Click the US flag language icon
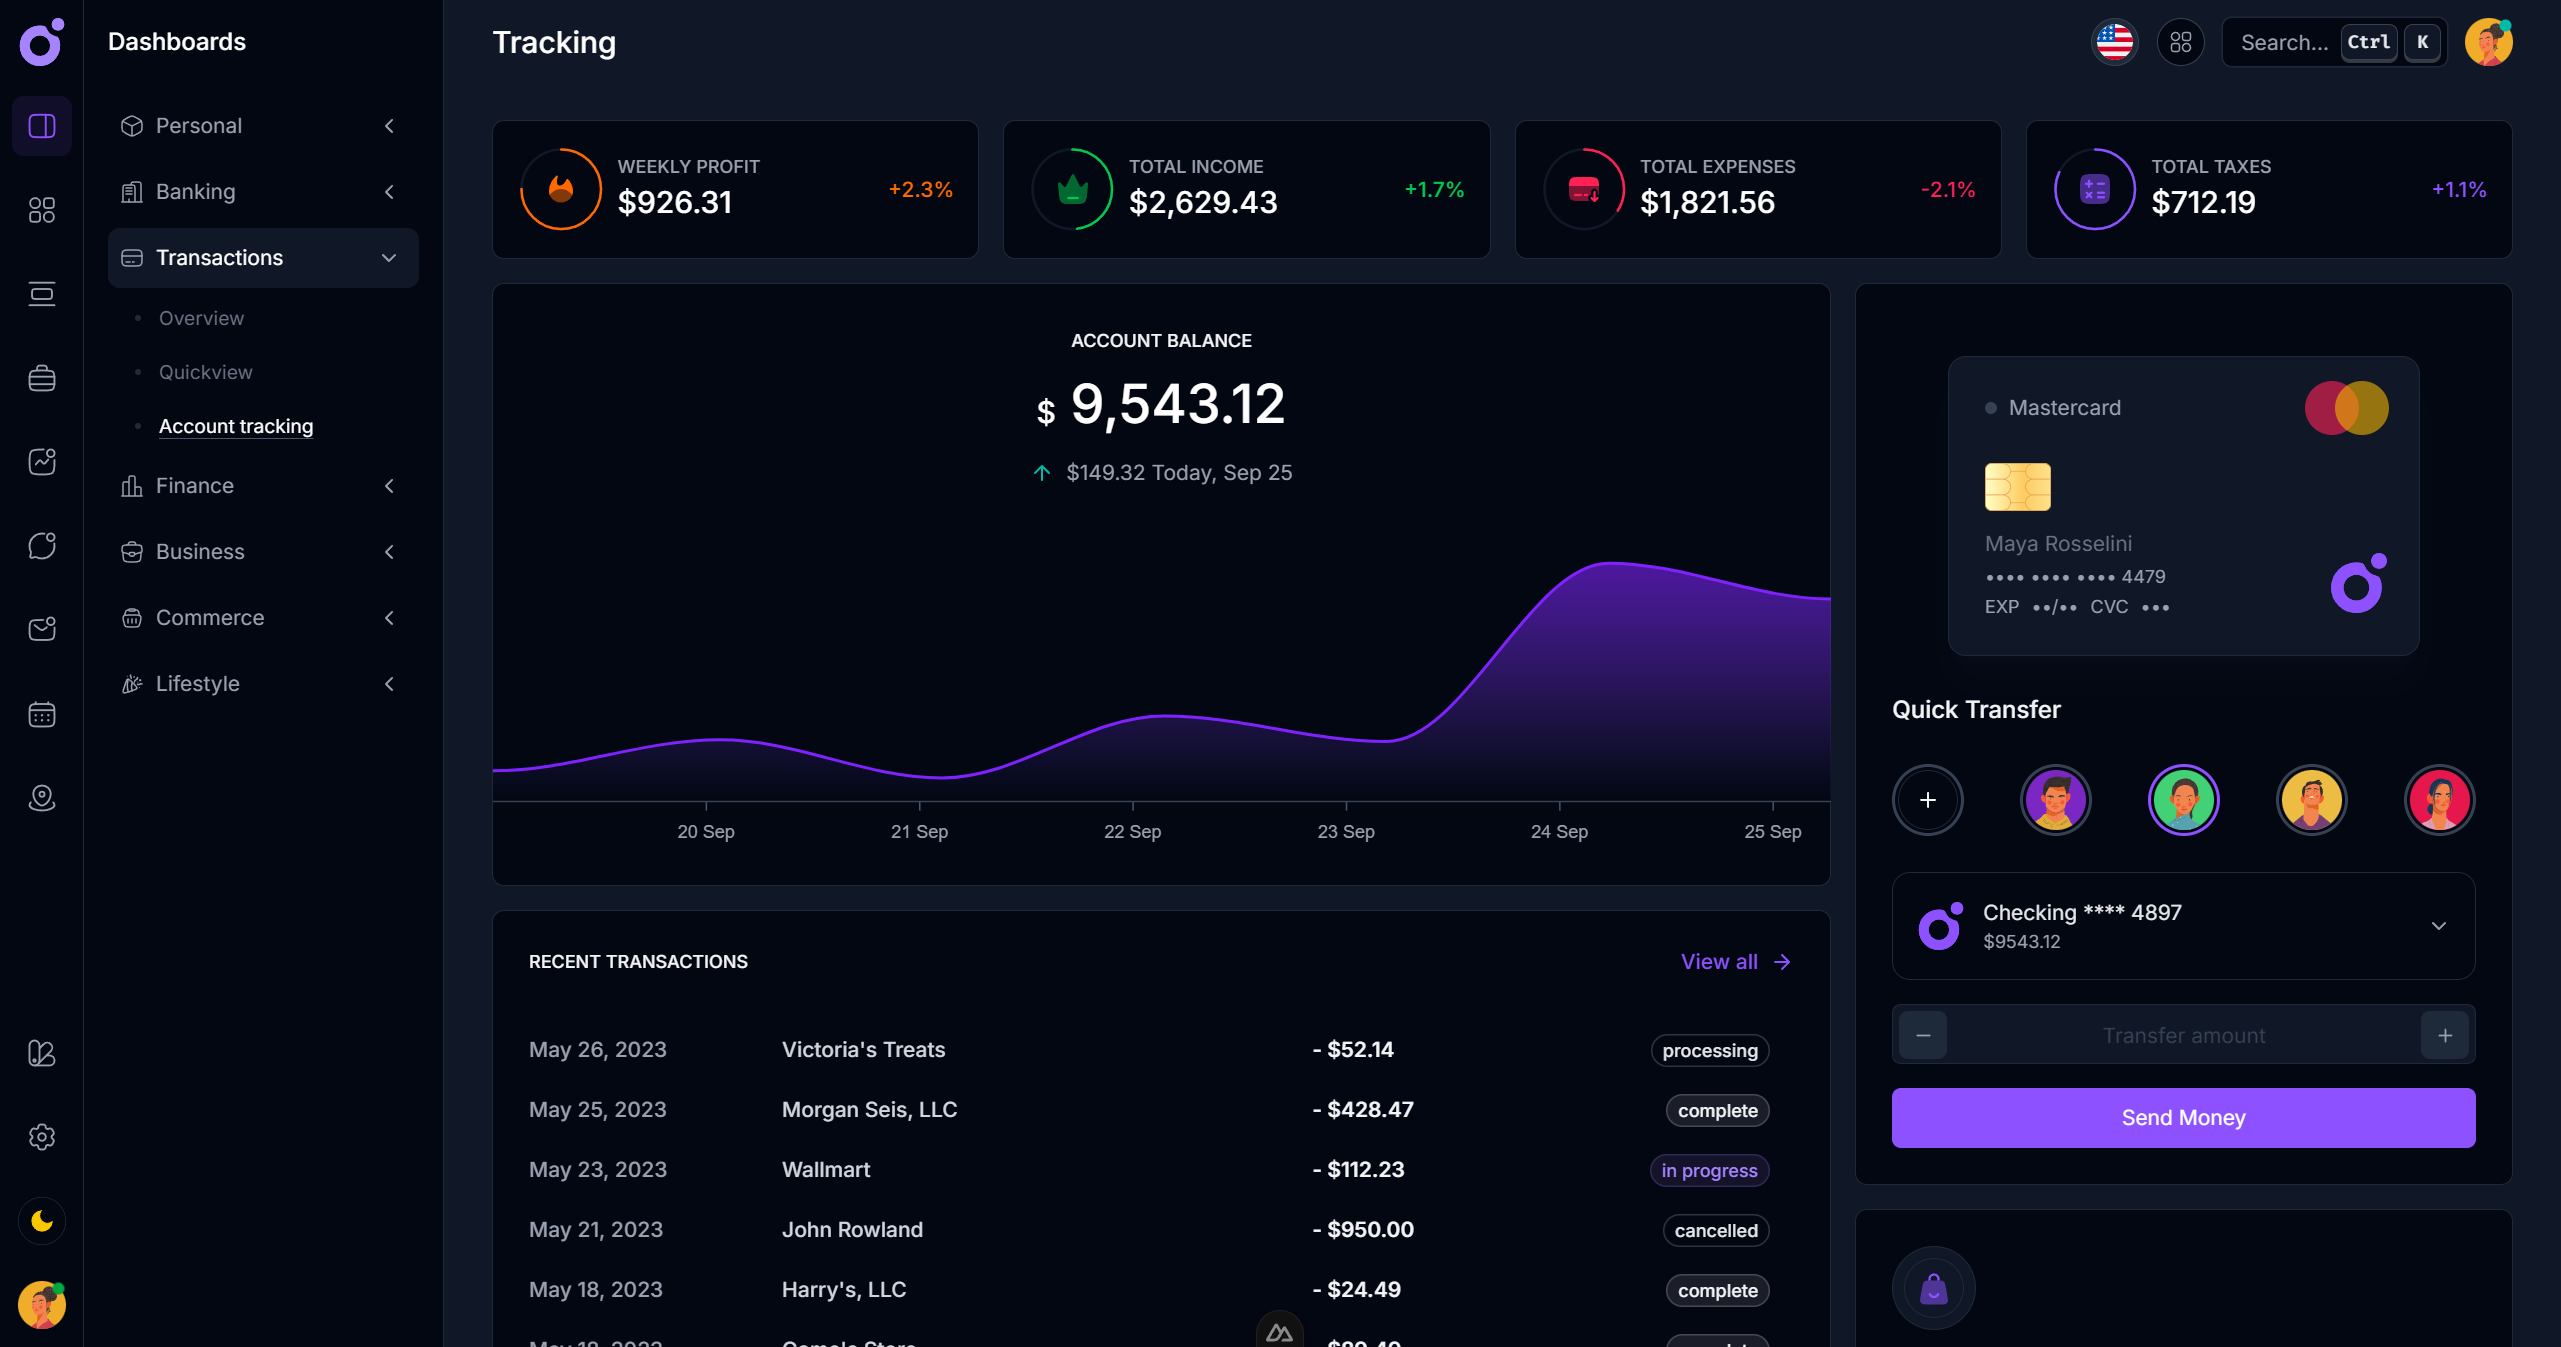Viewport: 2561px width, 1347px height. click(x=2114, y=42)
